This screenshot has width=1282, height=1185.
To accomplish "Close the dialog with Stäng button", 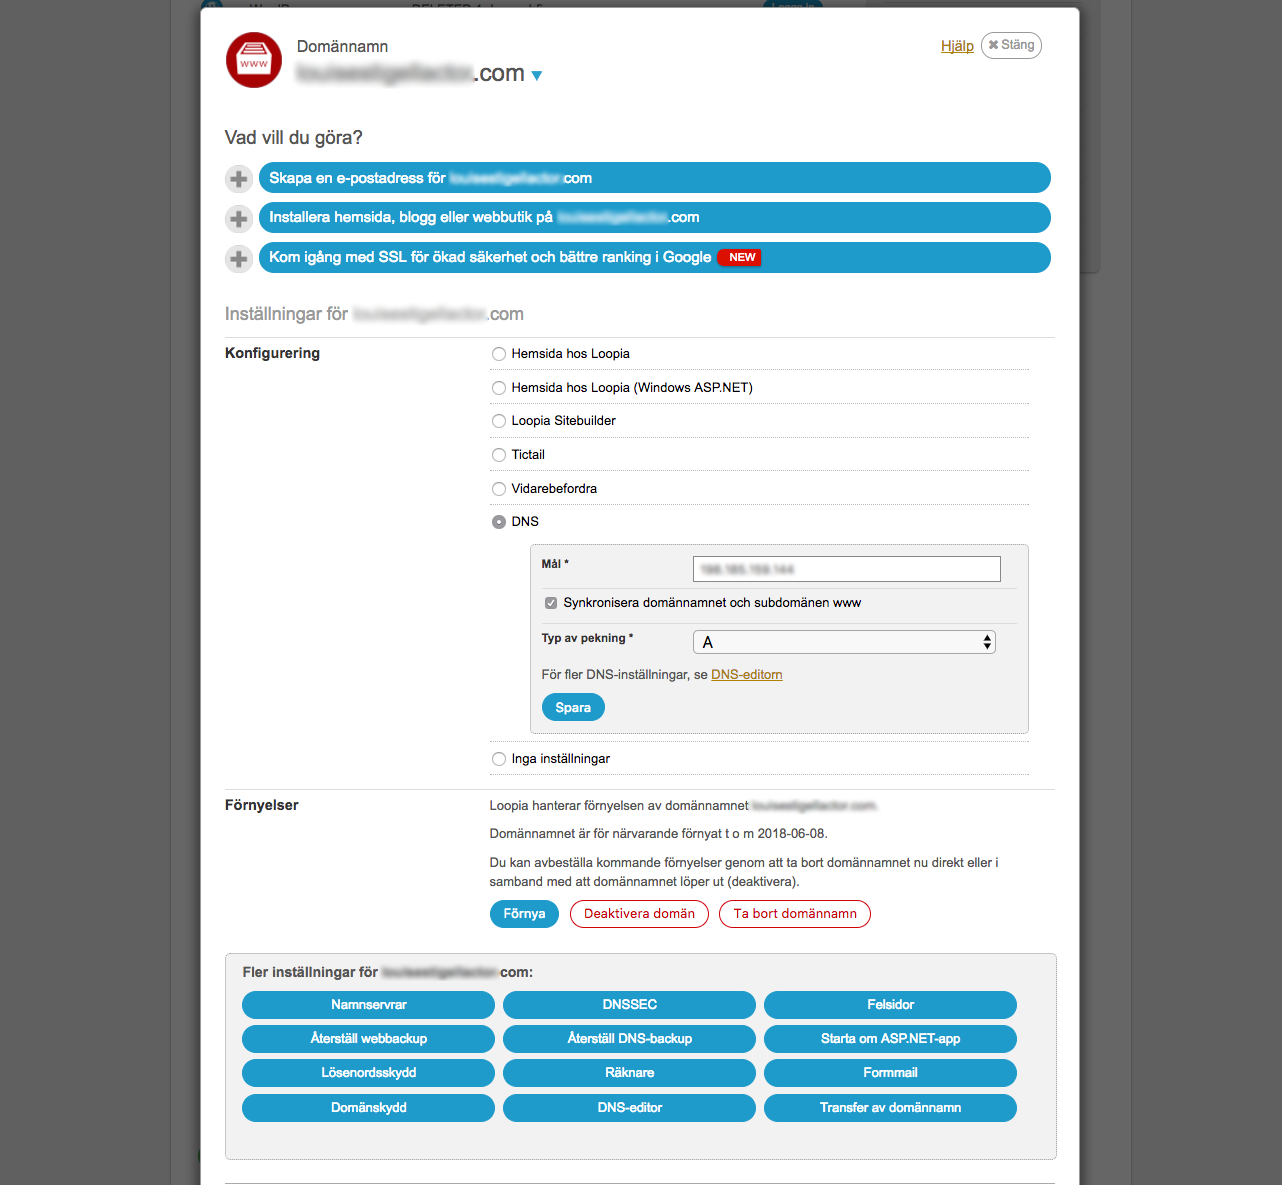I will [1011, 45].
